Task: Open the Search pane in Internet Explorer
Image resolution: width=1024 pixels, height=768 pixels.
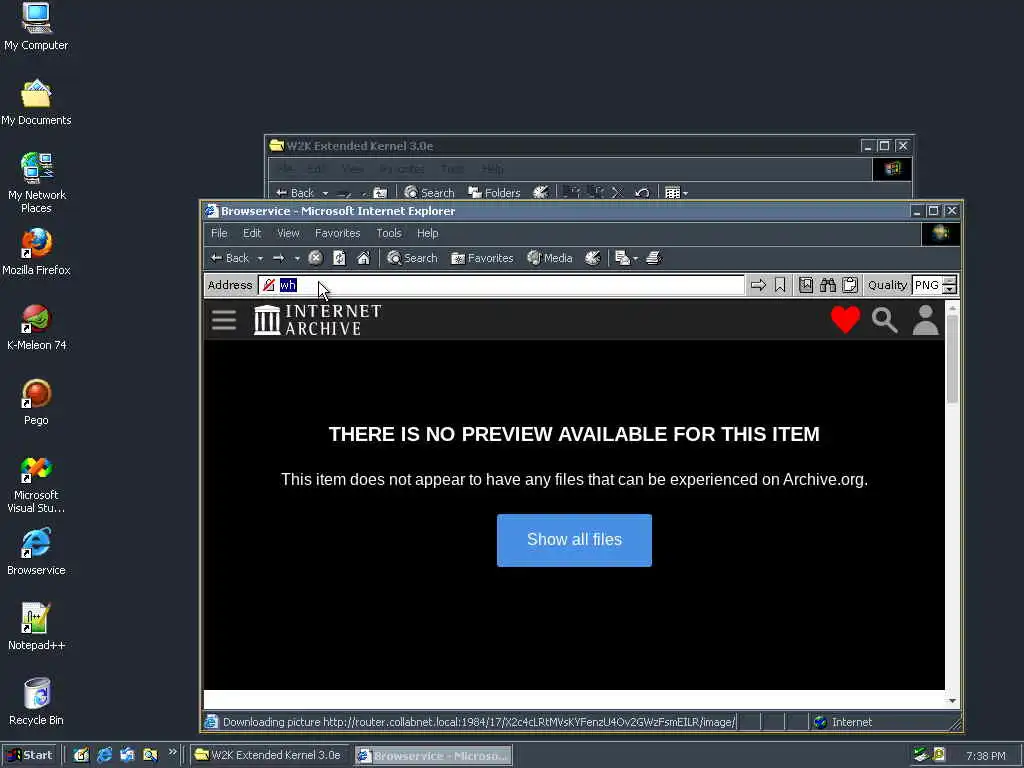Action: (x=412, y=258)
